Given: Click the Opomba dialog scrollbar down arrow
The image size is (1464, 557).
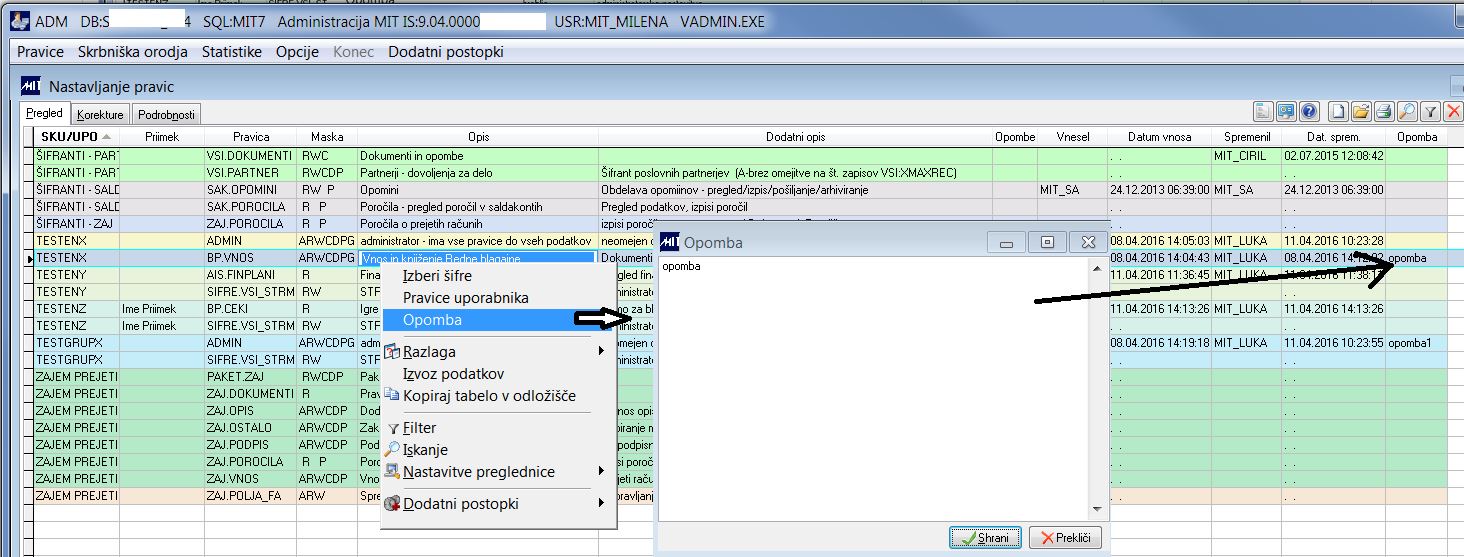Looking at the screenshot, I should (x=1096, y=508).
